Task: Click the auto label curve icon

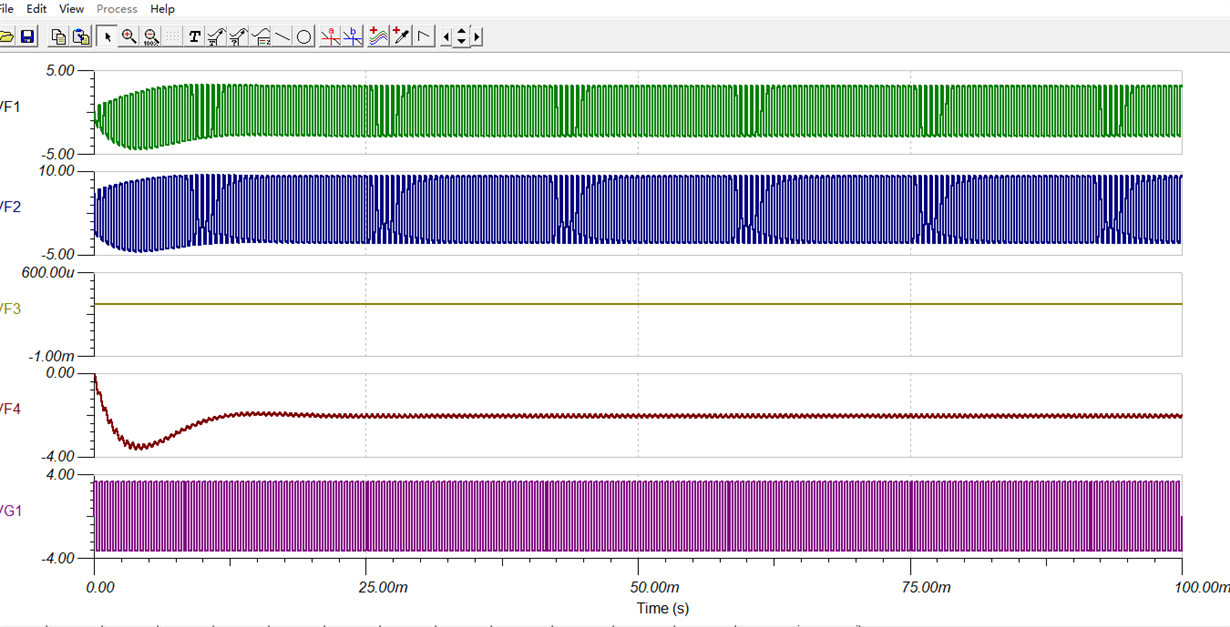Action: click(x=217, y=37)
